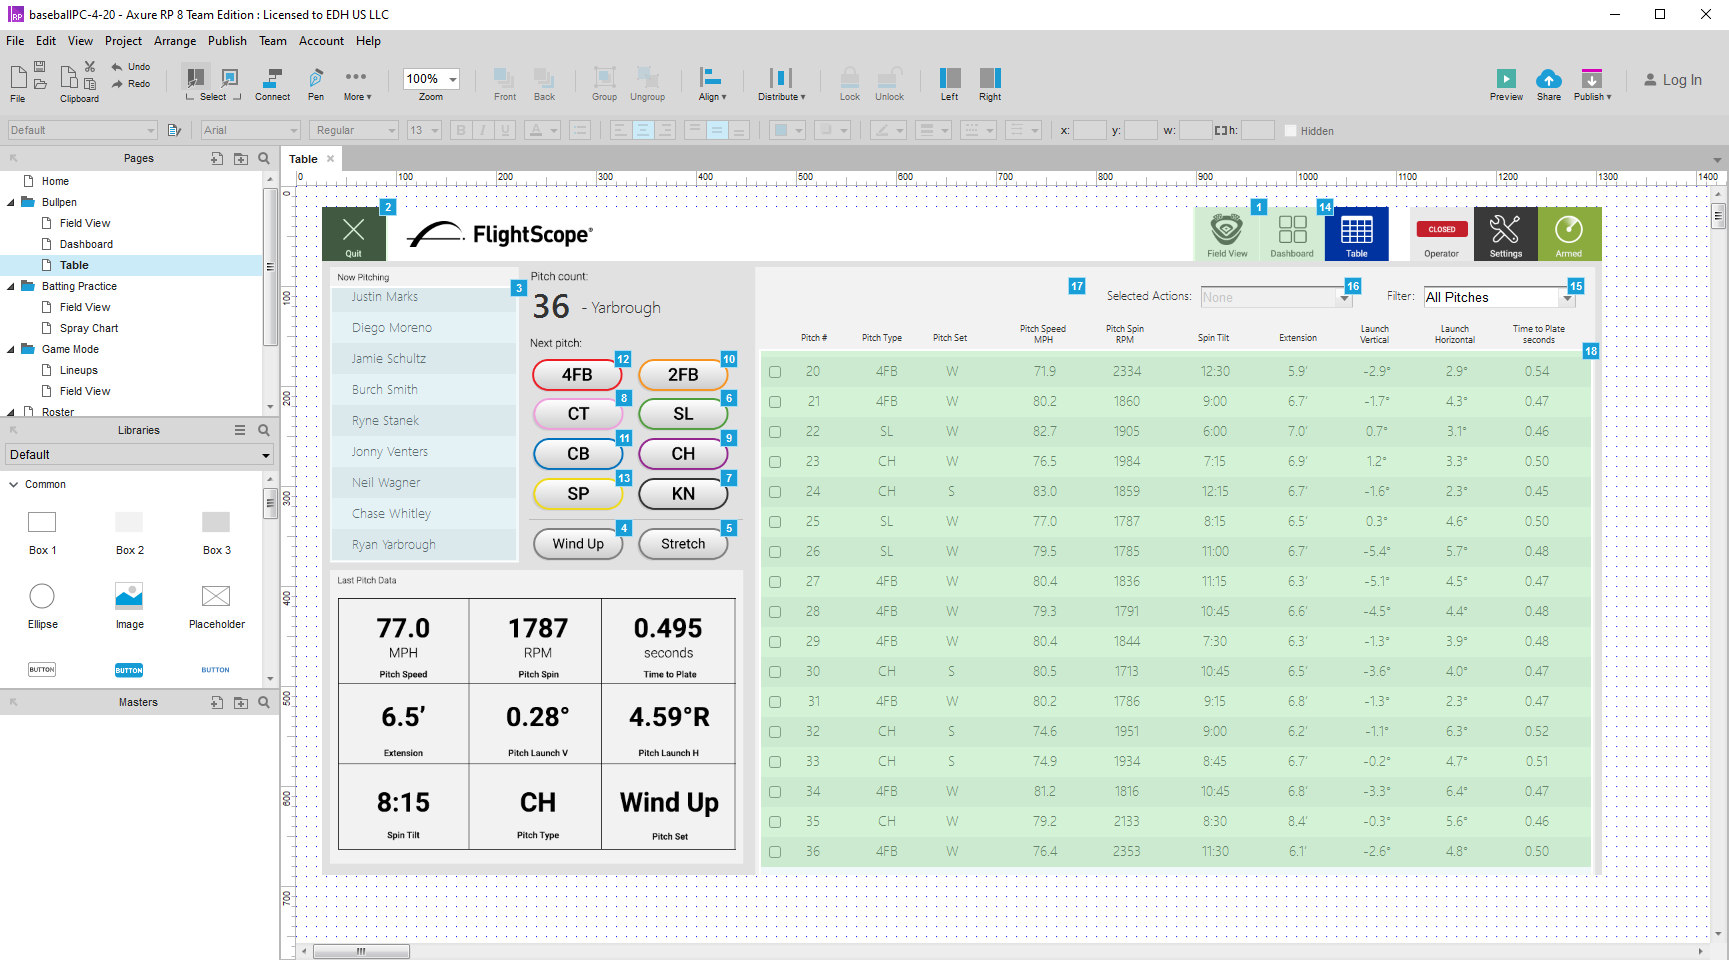Check the box for pitch 20
The image size is (1729, 960).
(775, 372)
